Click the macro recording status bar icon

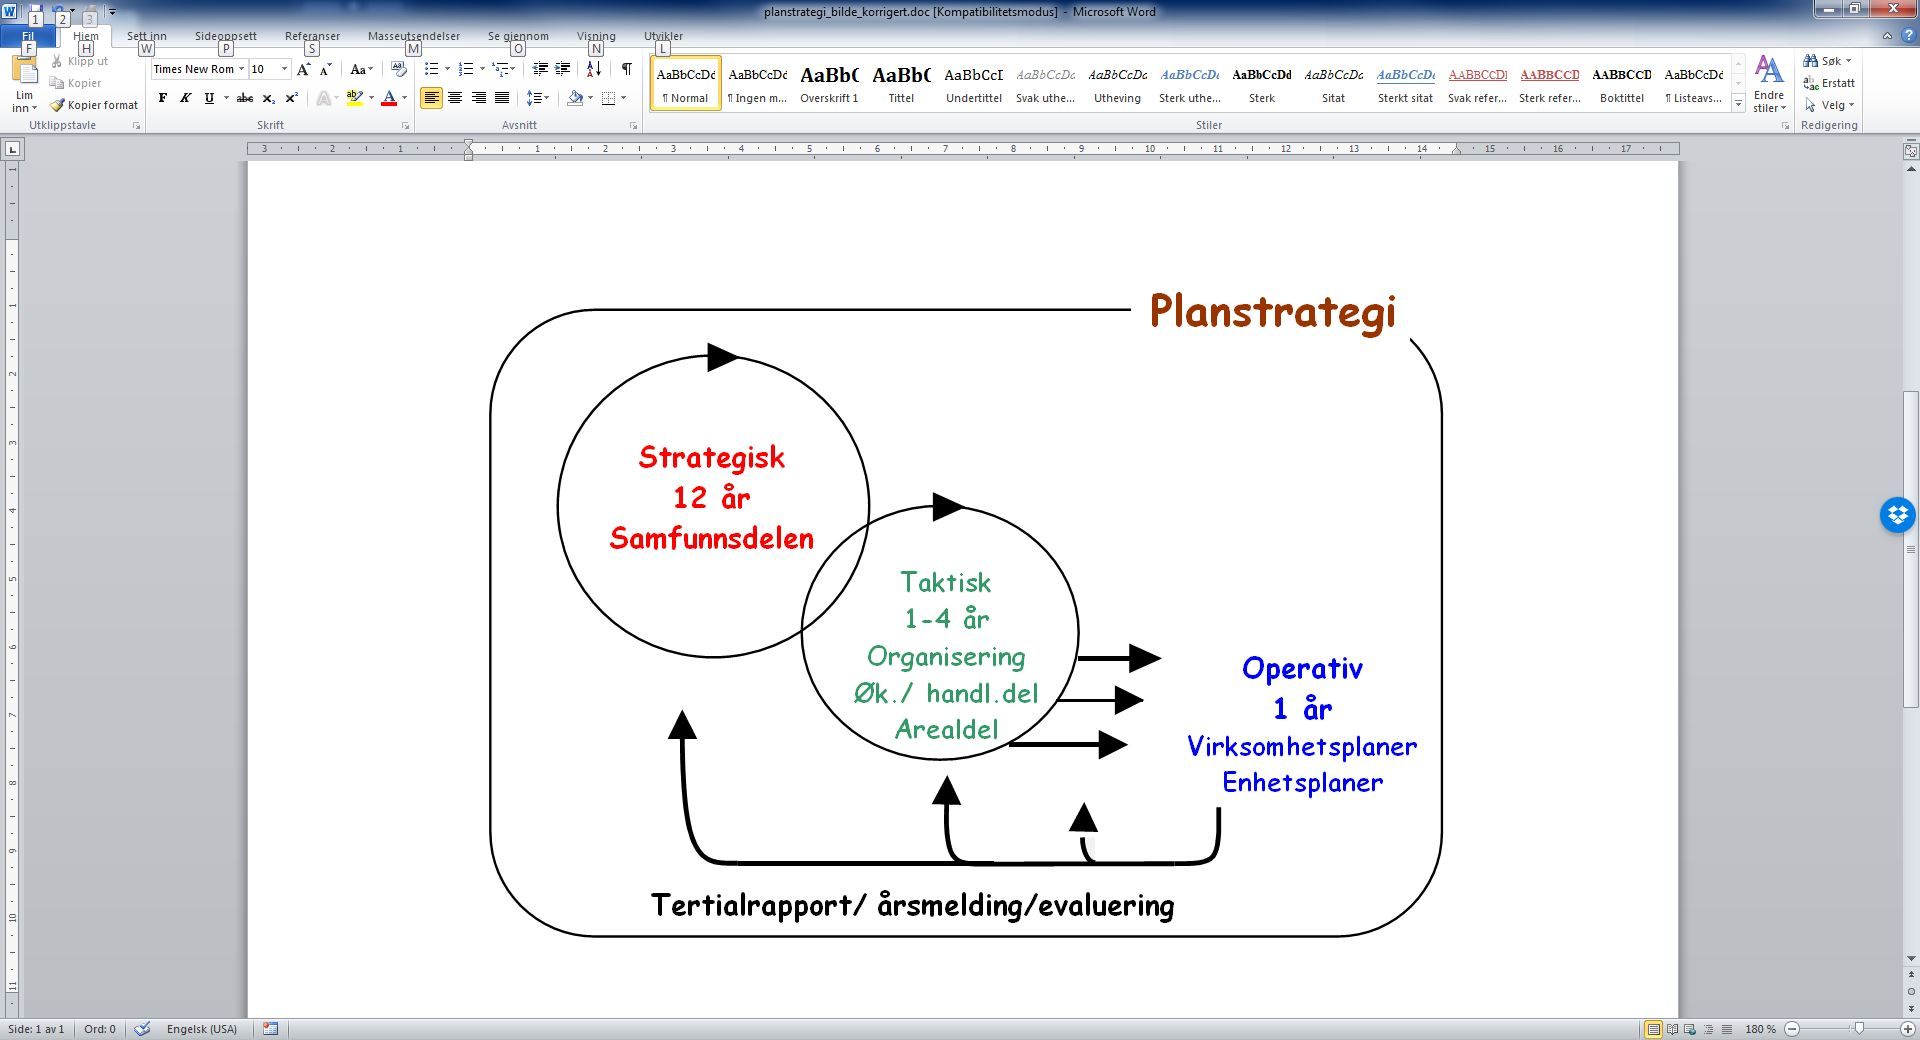[x=270, y=1029]
